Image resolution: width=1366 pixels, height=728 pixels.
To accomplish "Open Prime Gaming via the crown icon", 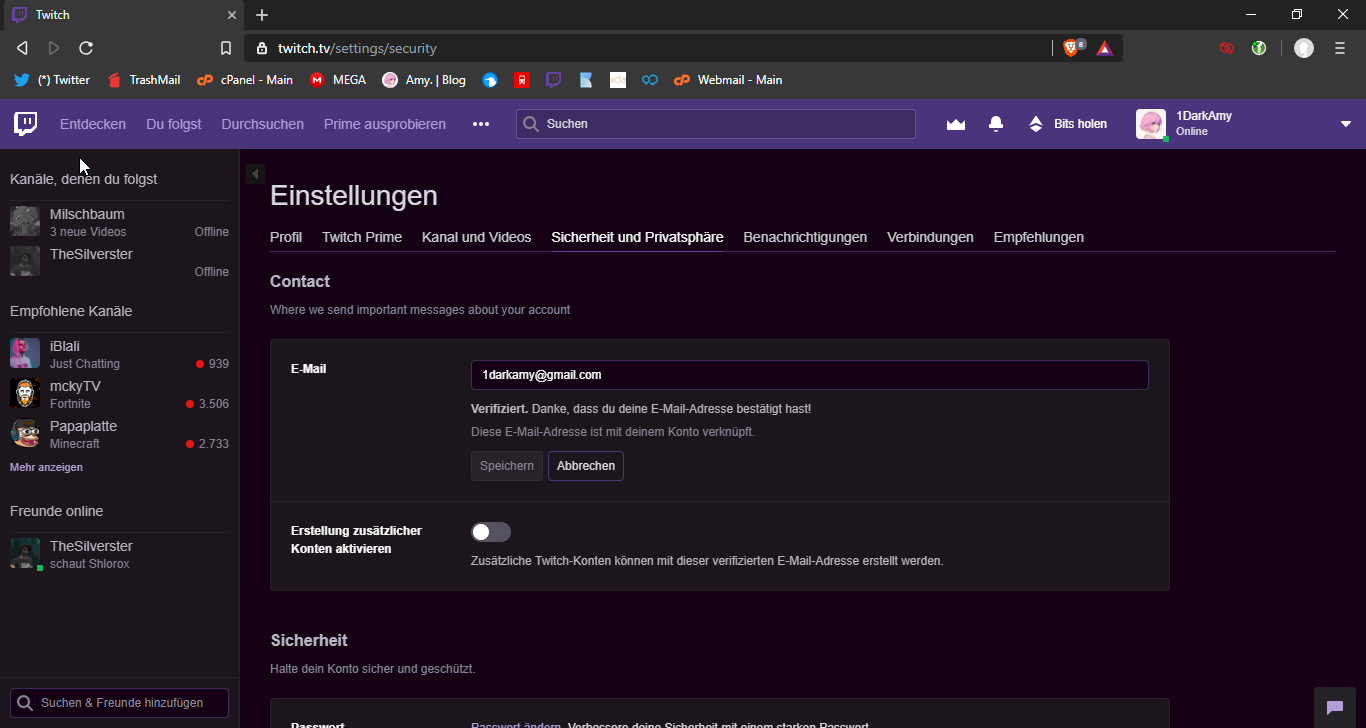I will [955, 123].
